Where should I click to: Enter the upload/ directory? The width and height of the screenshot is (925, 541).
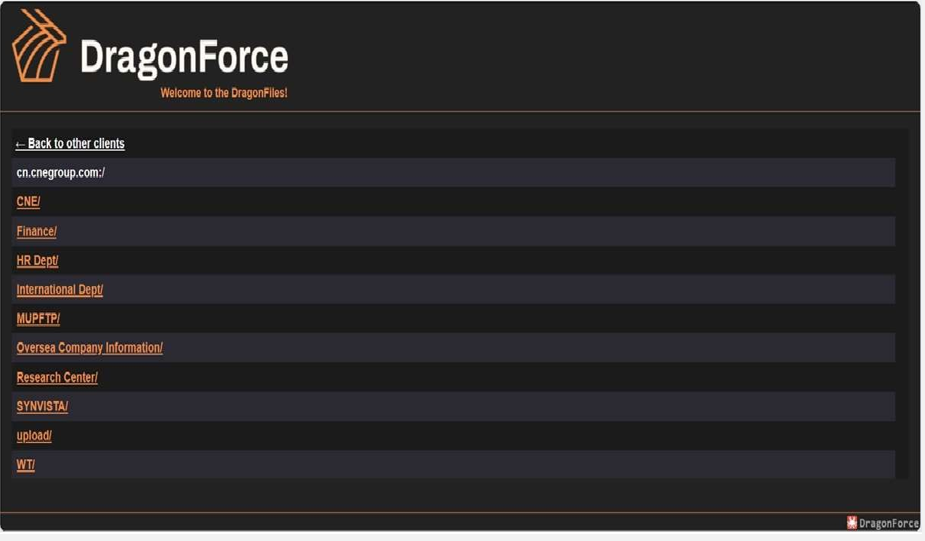pyautogui.click(x=34, y=436)
